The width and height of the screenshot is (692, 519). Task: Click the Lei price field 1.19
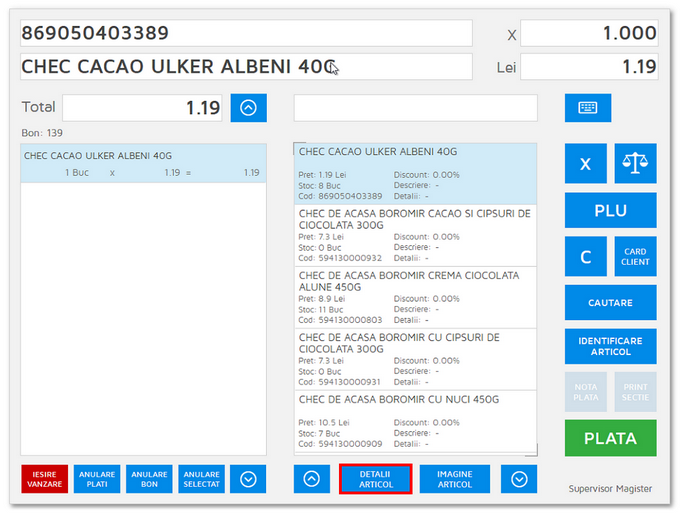click(589, 67)
